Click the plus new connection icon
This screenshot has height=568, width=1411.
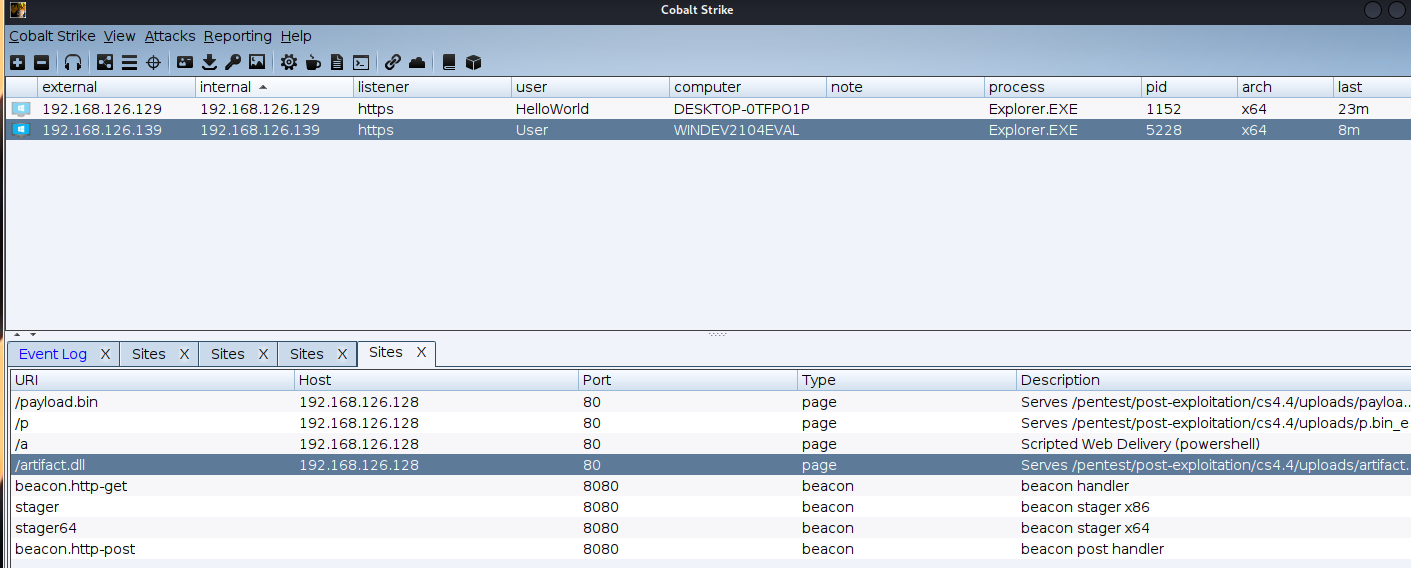tap(17, 62)
